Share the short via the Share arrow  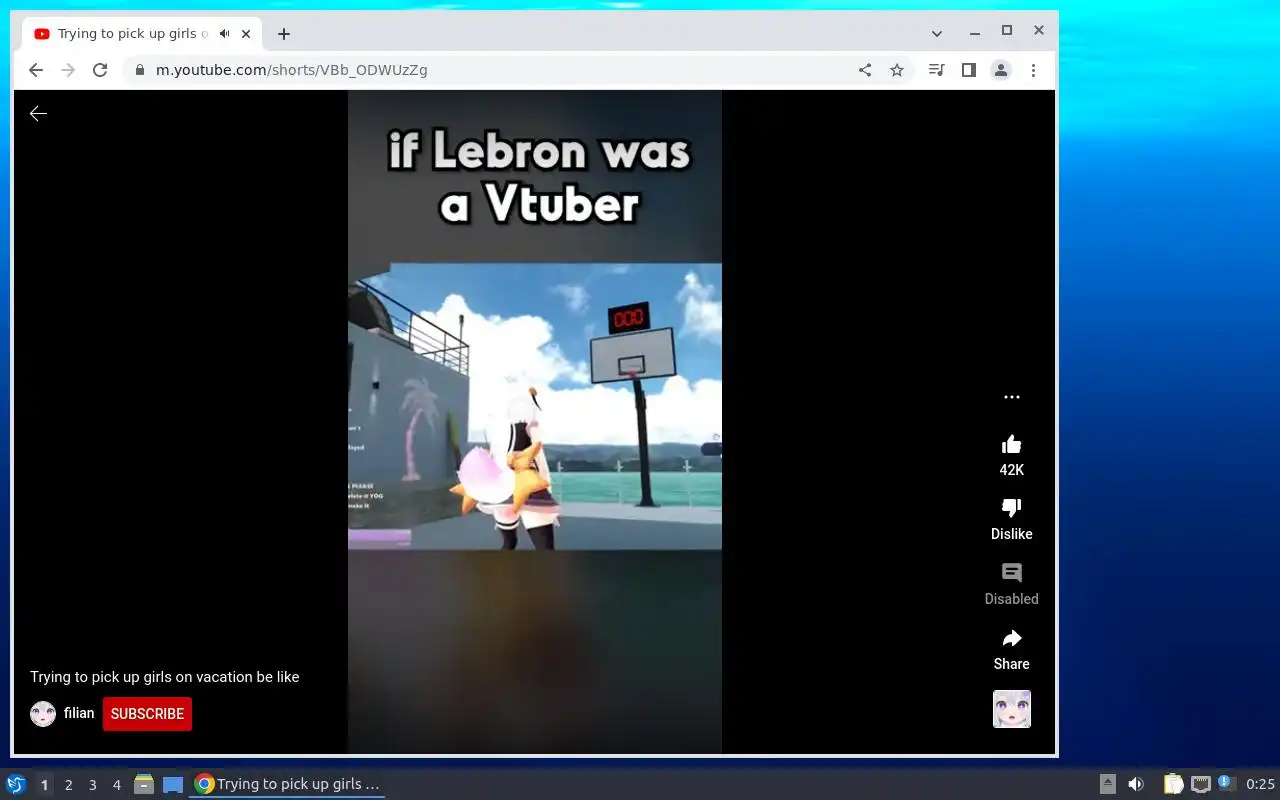[1011, 638]
